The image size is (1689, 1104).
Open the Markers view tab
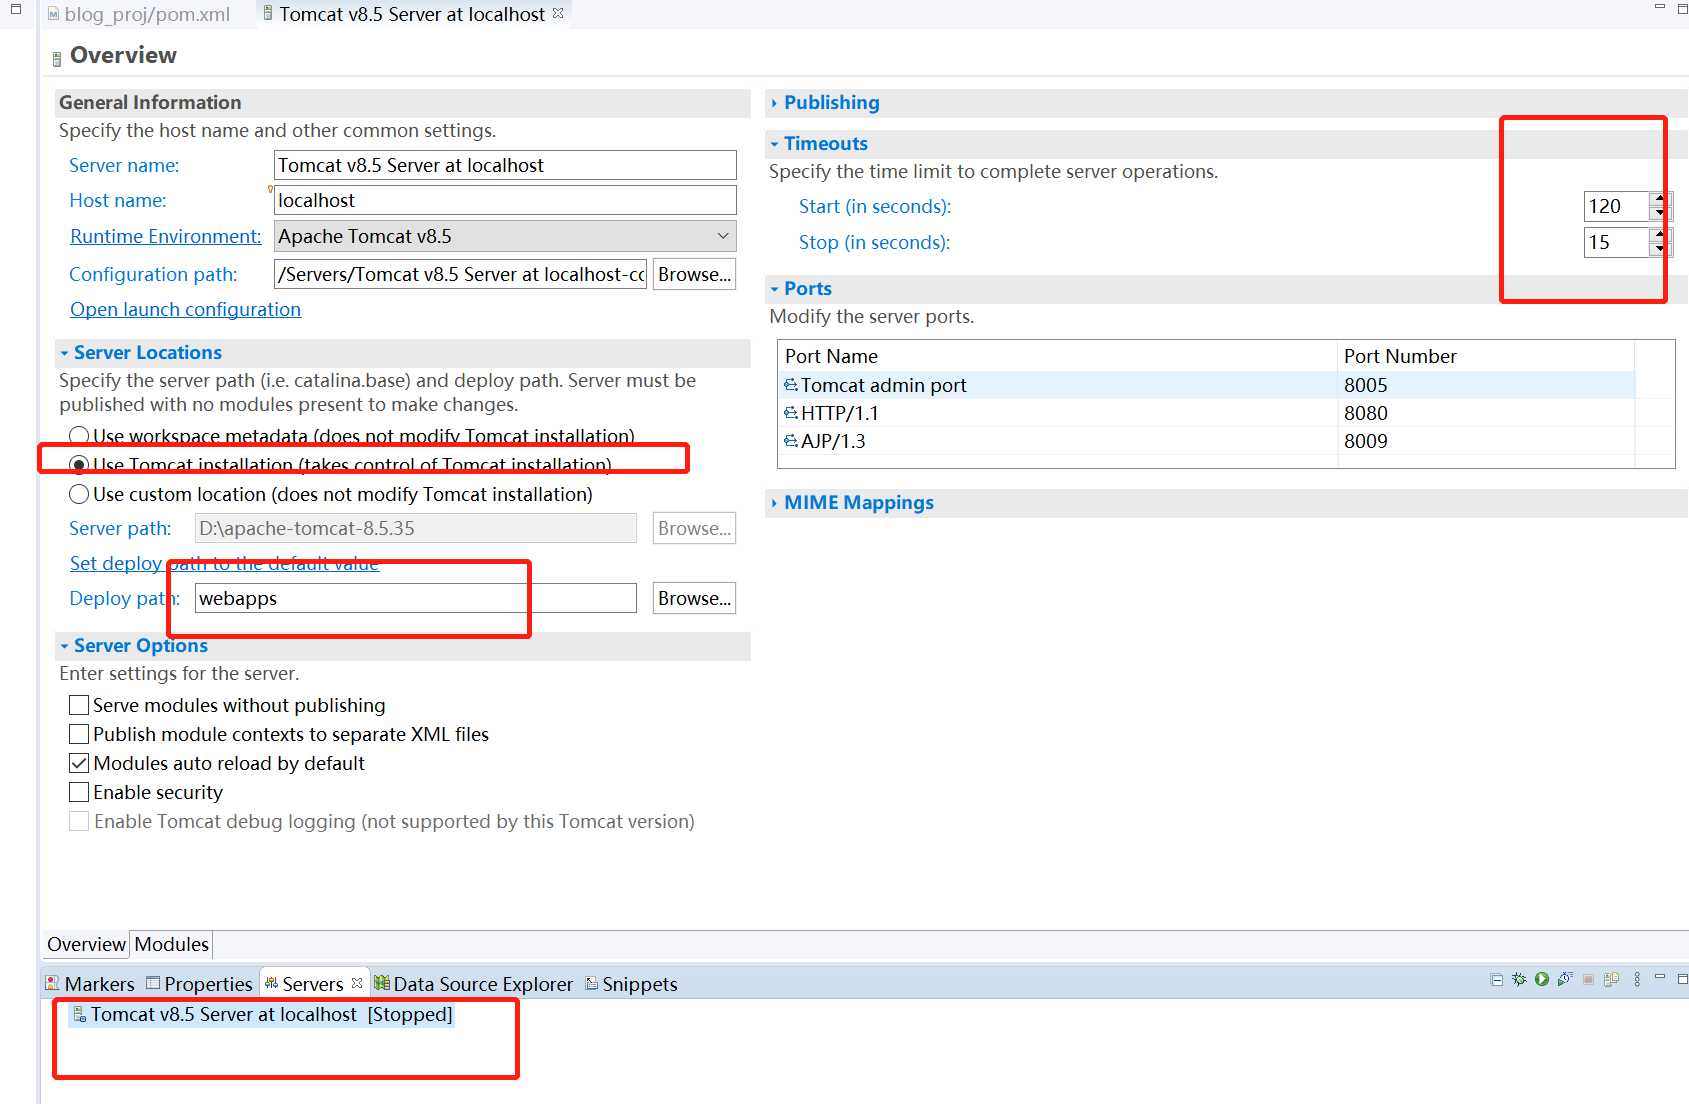(90, 984)
